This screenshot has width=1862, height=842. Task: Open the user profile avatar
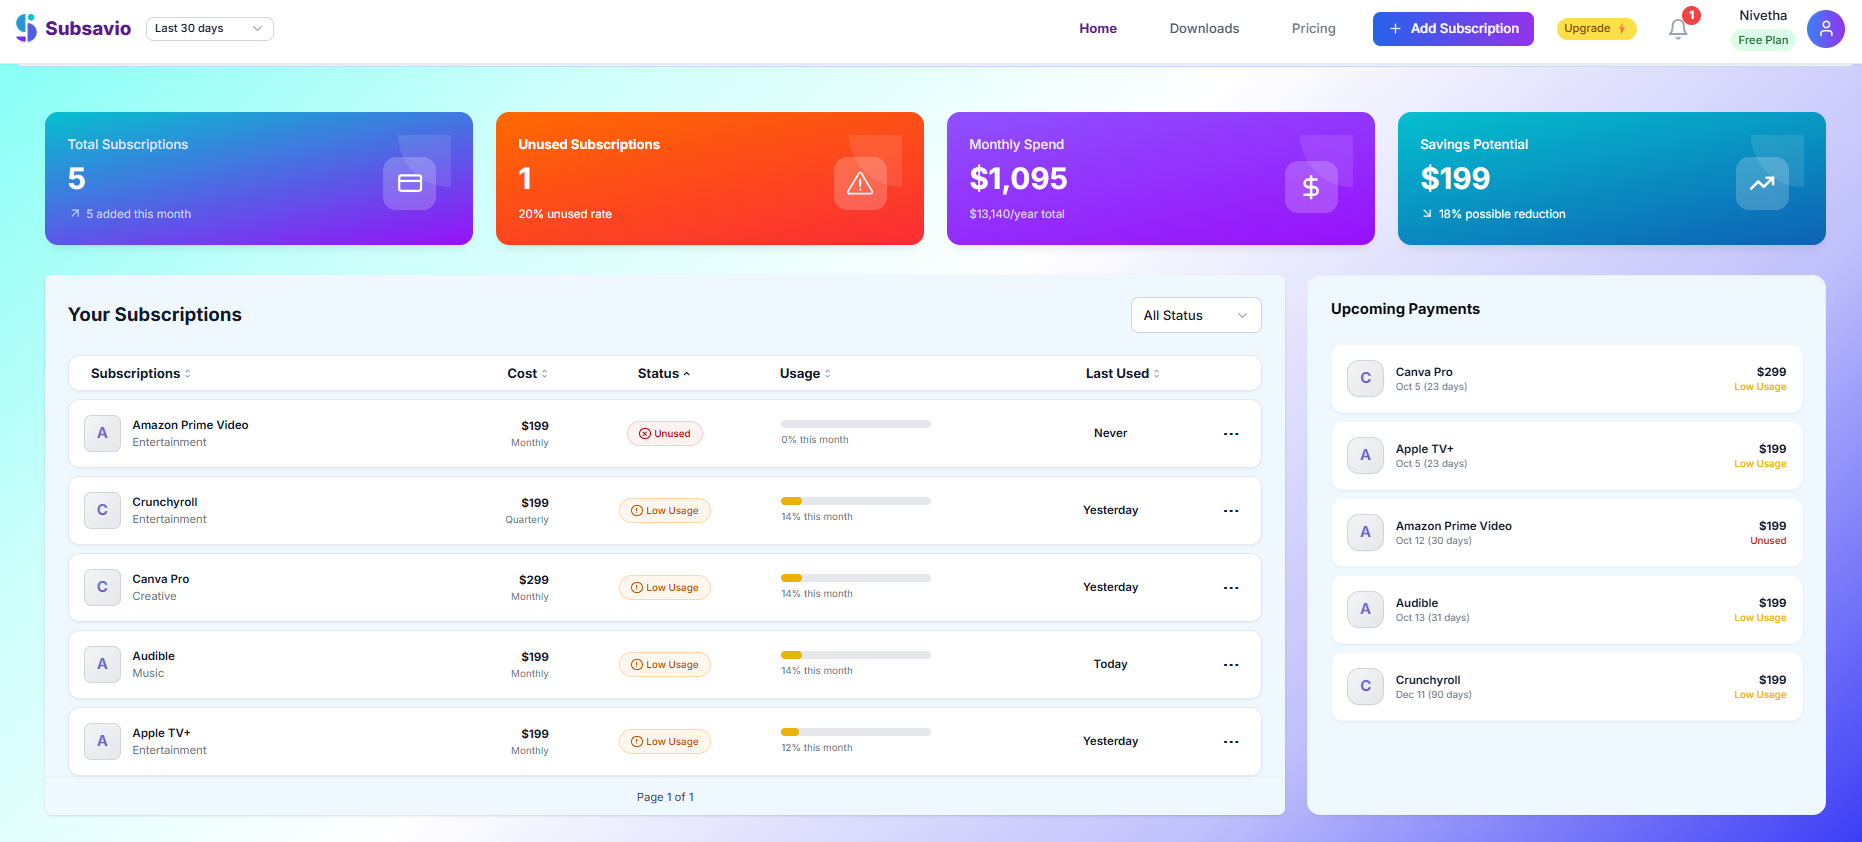(1825, 29)
